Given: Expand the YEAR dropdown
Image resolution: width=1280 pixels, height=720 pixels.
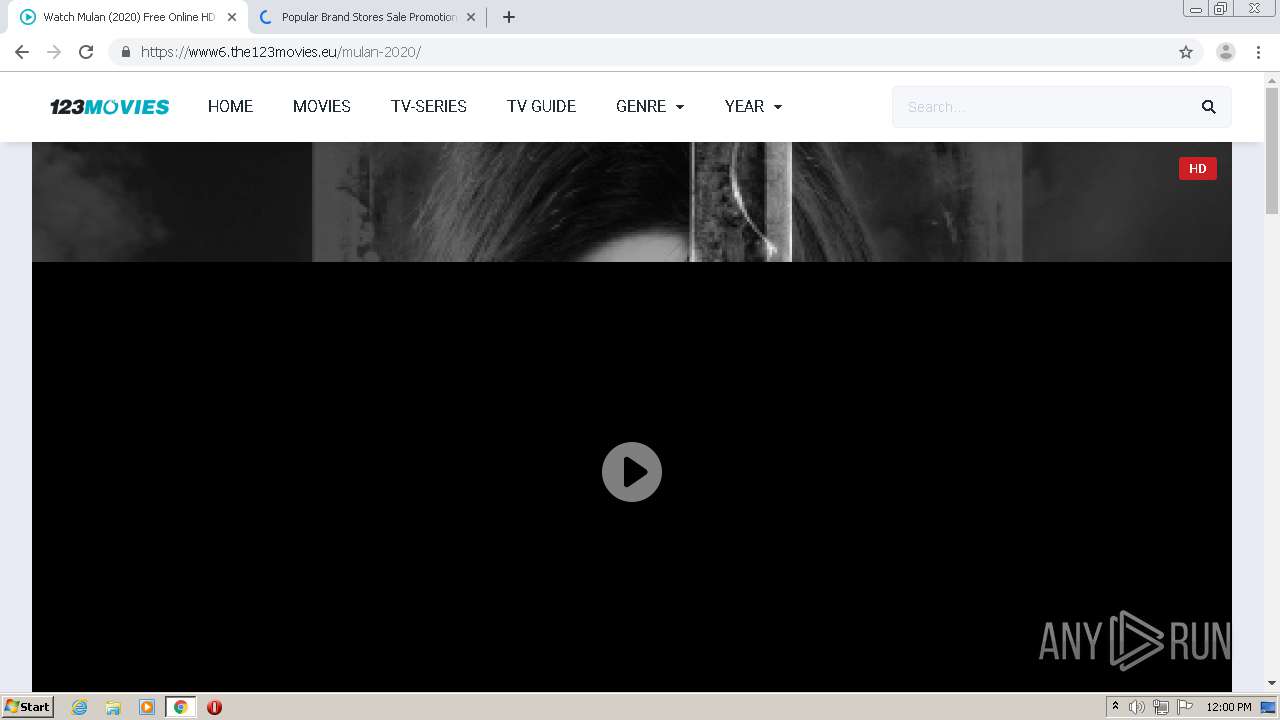Looking at the screenshot, I should coord(753,106).
